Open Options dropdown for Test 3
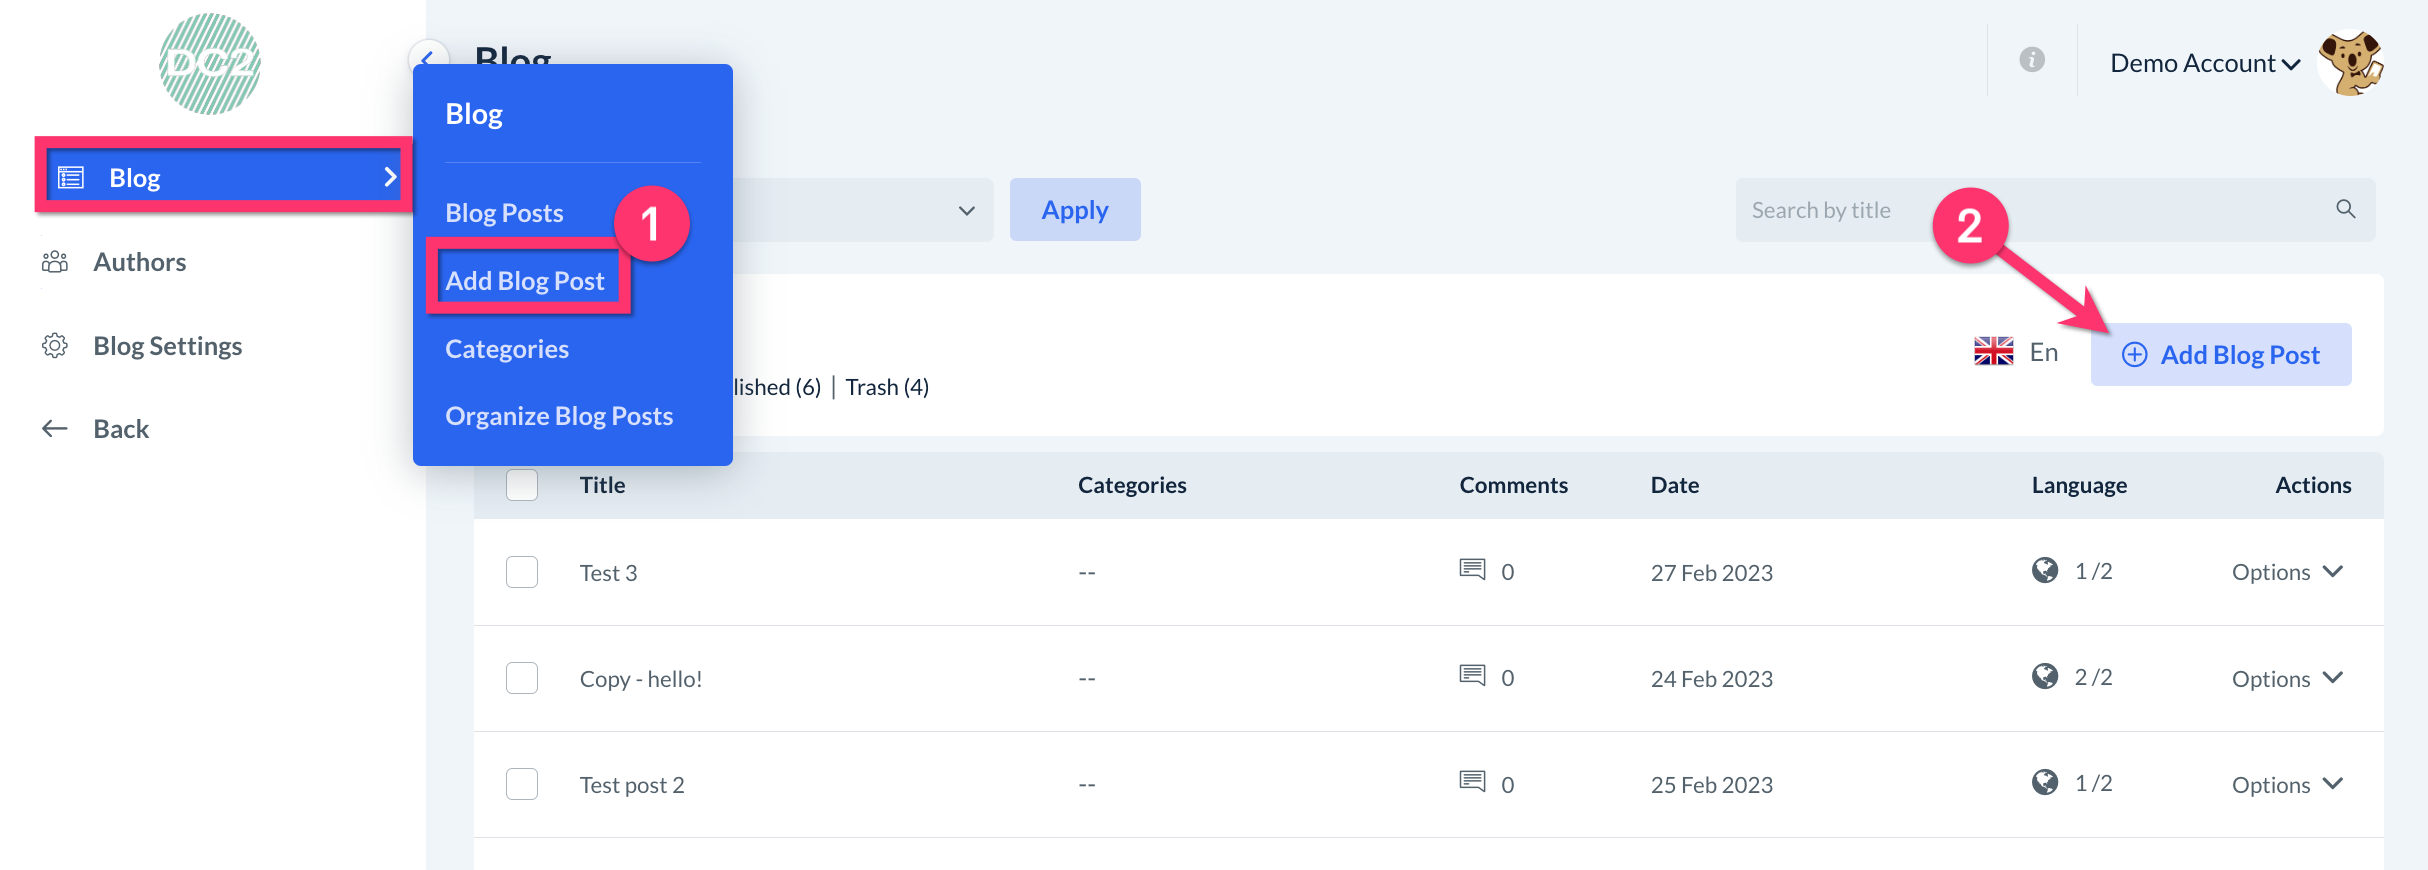The image size is (2428, 870). pos(2286,572)
